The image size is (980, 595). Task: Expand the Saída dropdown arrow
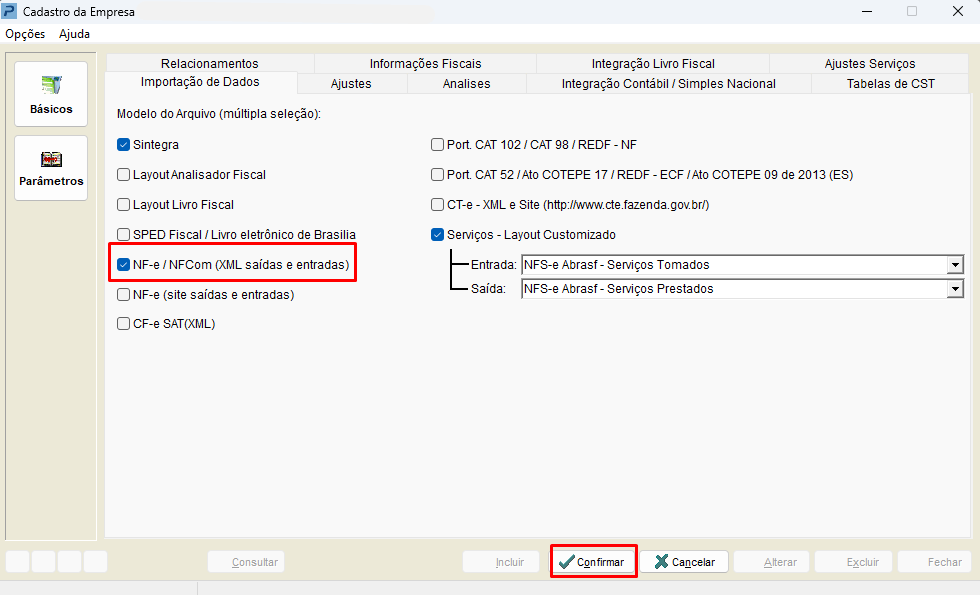[955, 289]
